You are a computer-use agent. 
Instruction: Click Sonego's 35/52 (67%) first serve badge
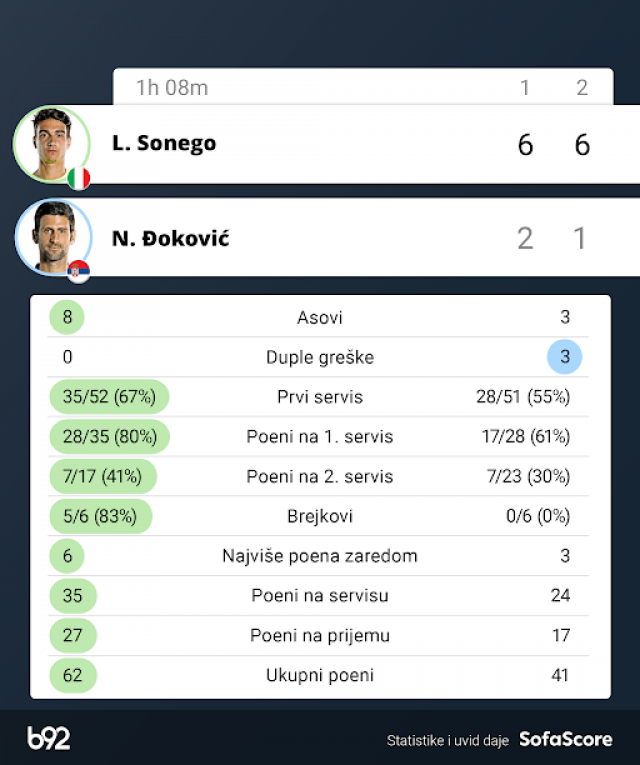(x=109, y=397)
